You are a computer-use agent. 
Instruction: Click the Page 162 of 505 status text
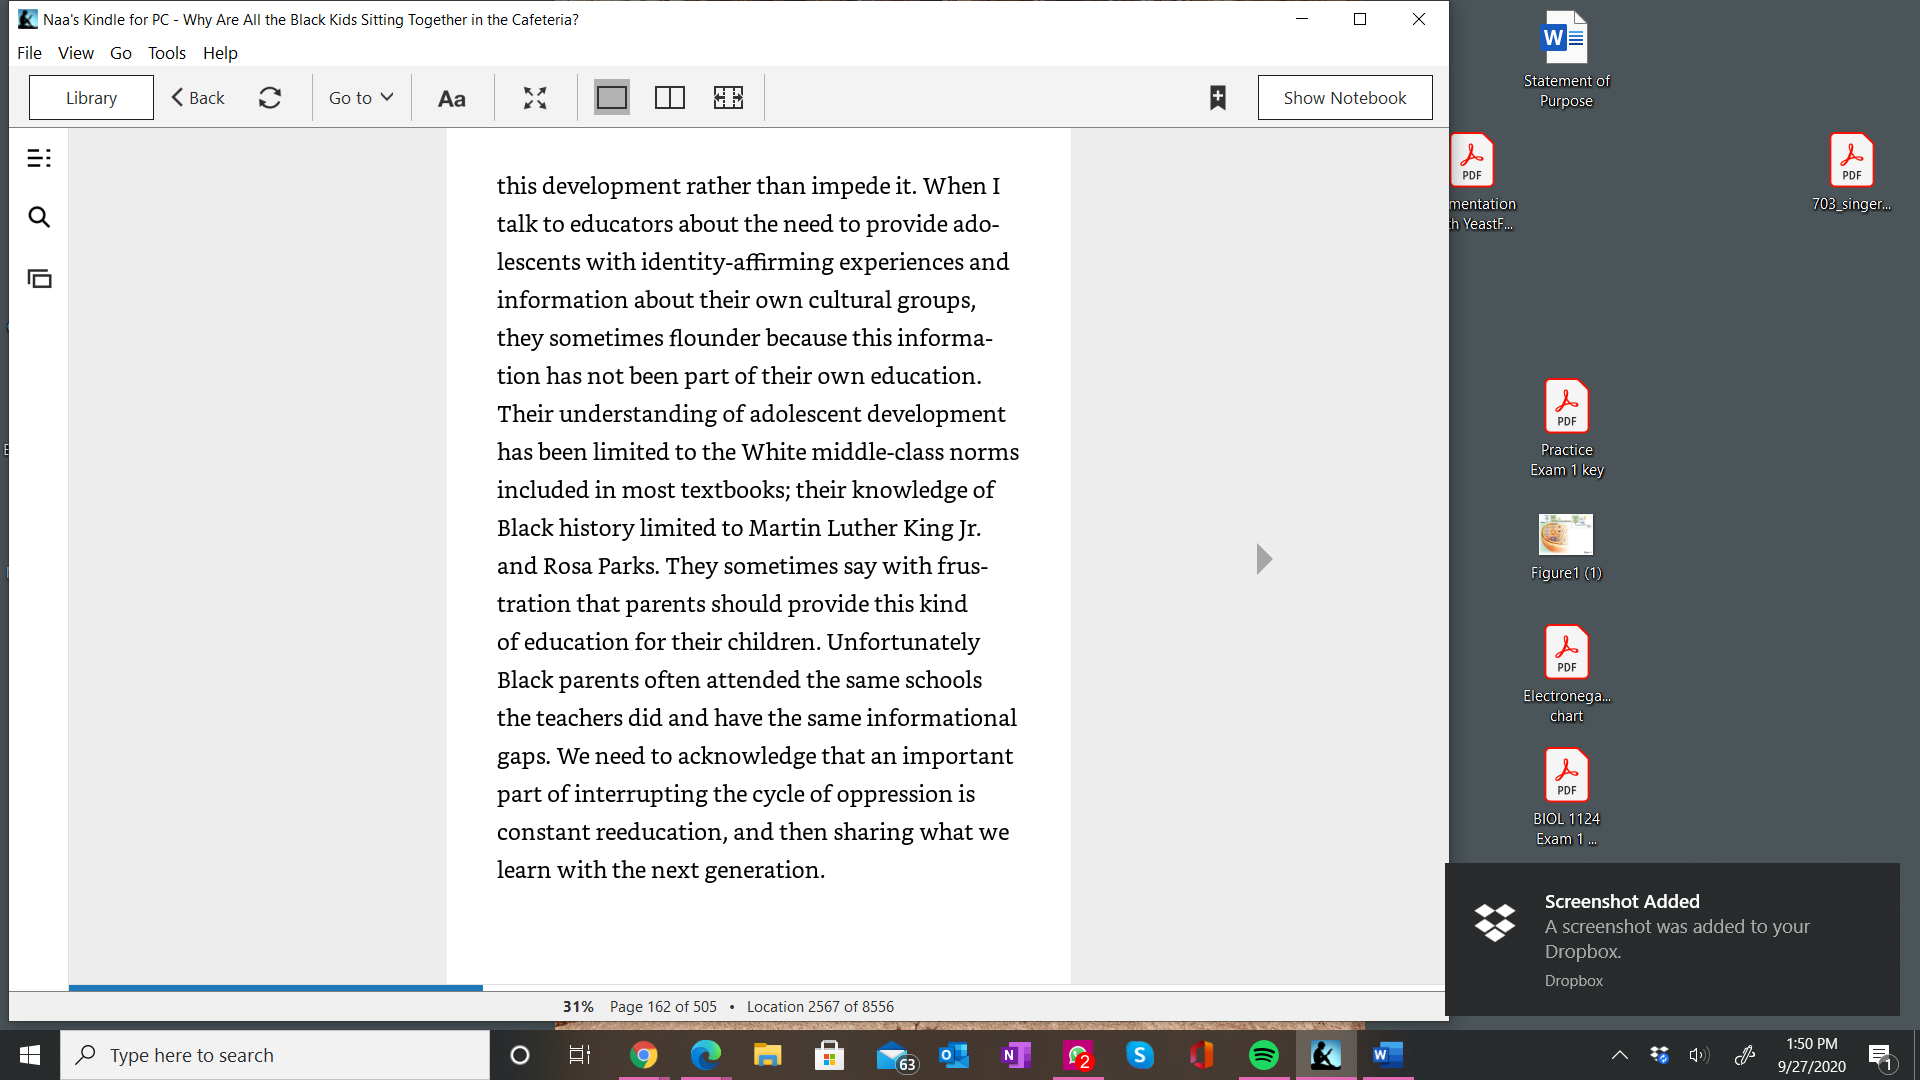(x=663, y=1007)
